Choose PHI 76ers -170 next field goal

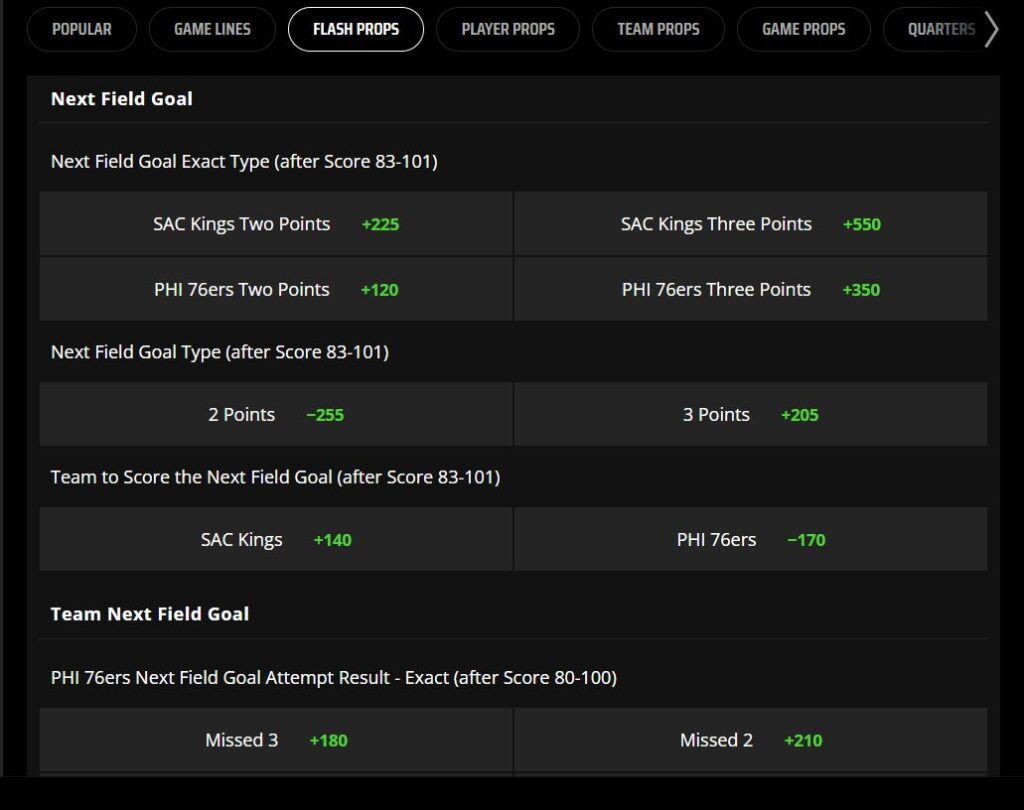(x=751, y=540)
